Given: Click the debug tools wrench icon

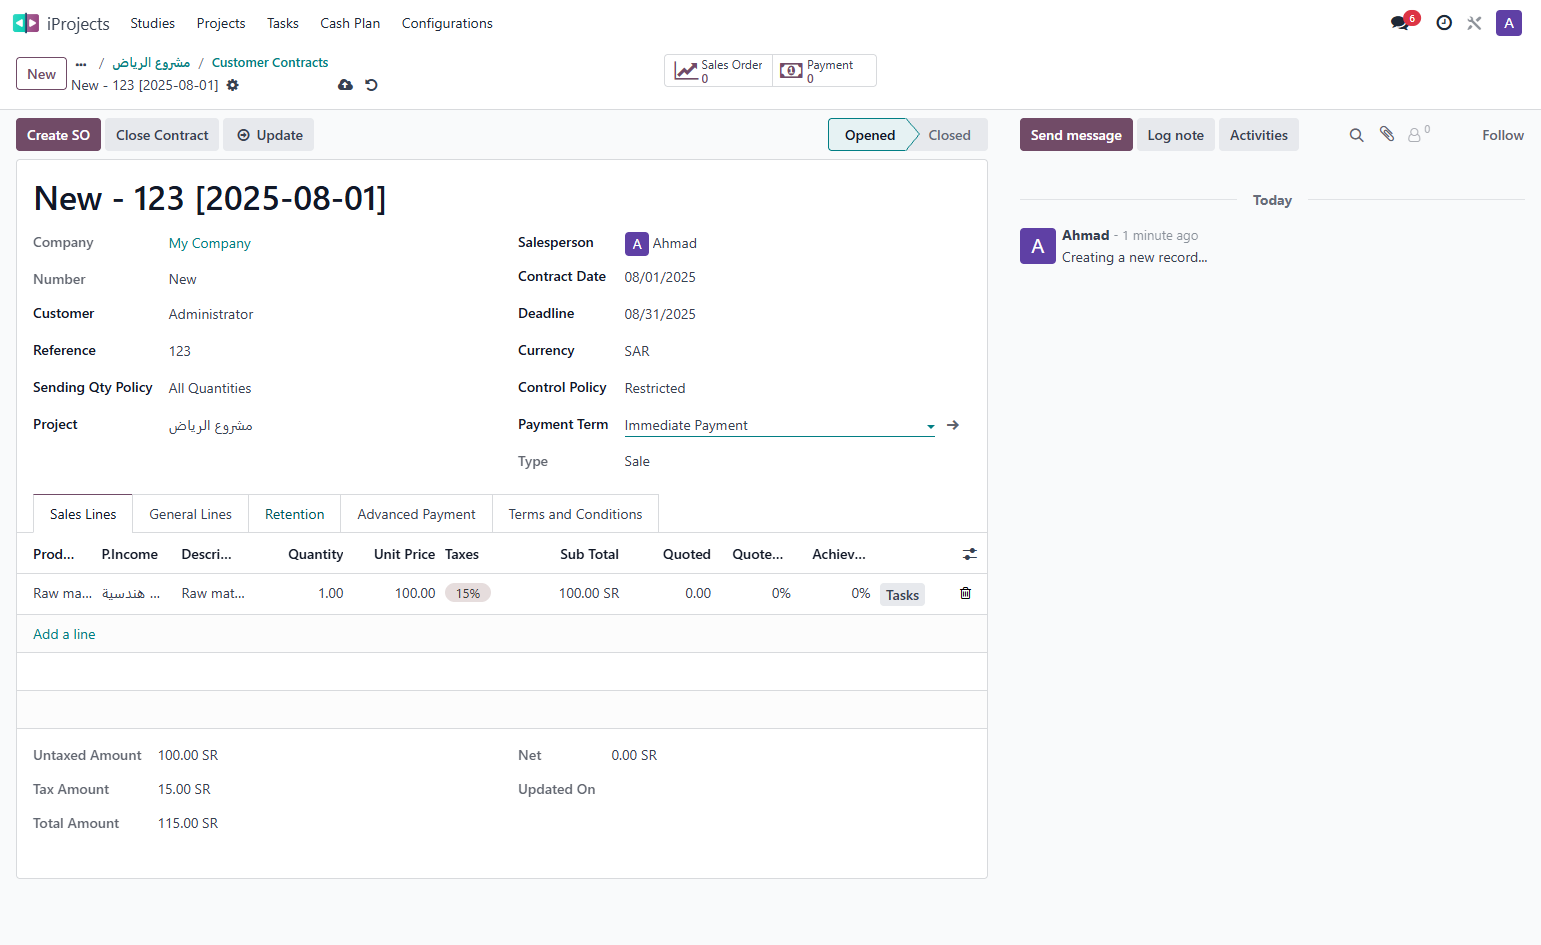Looking at the screenshot, I should 1474,23.
